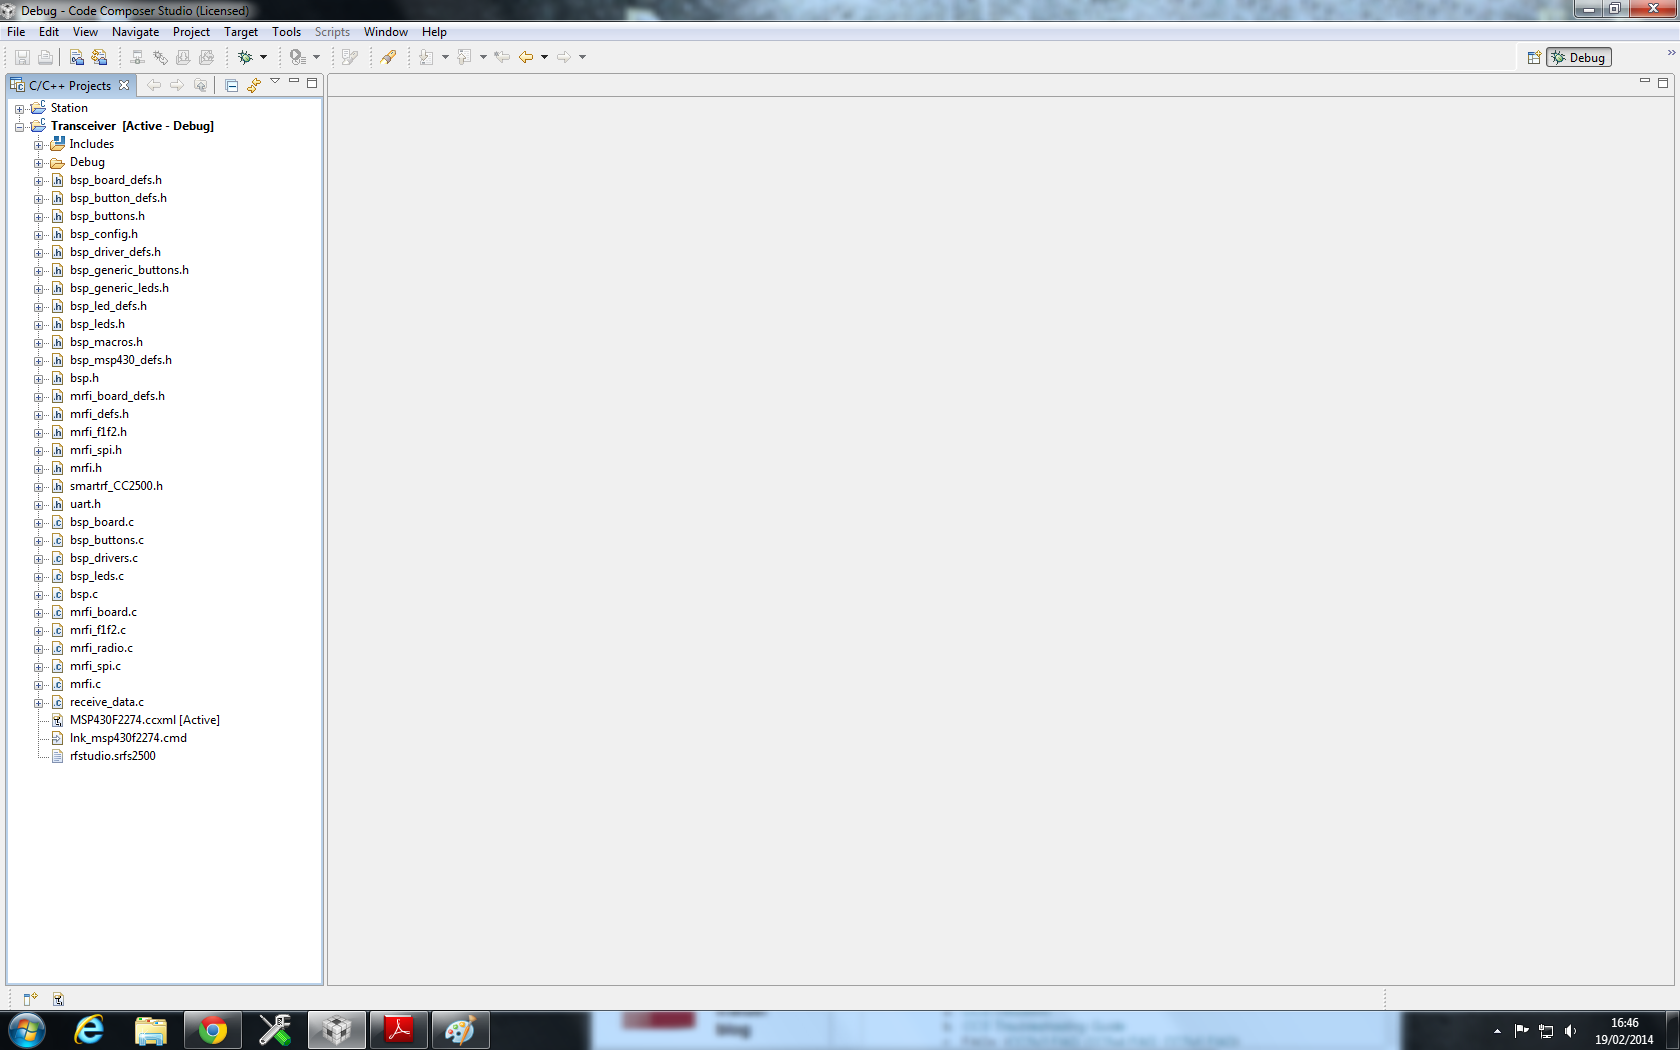1680x1050 pixels.
Task: Open the File menu
Action: [x=16, y=32]
